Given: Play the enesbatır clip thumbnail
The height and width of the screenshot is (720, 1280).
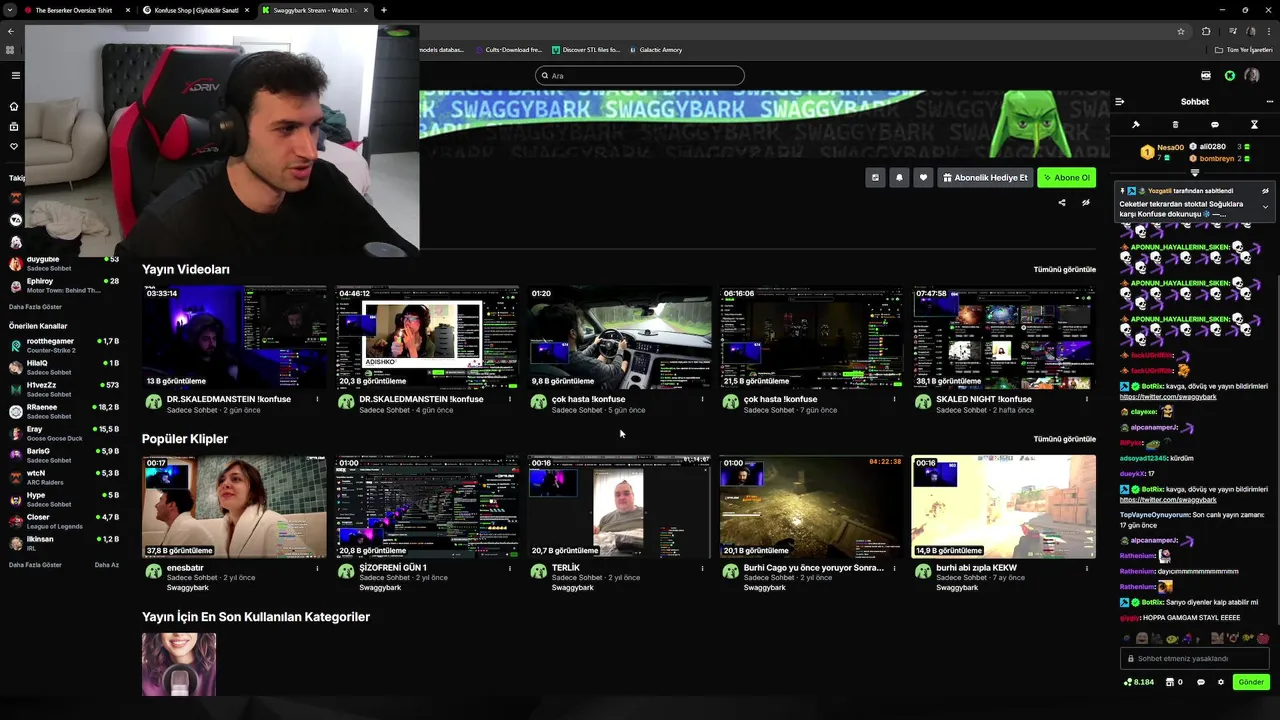Looking at the screenshot, I should tap(234, 506).
